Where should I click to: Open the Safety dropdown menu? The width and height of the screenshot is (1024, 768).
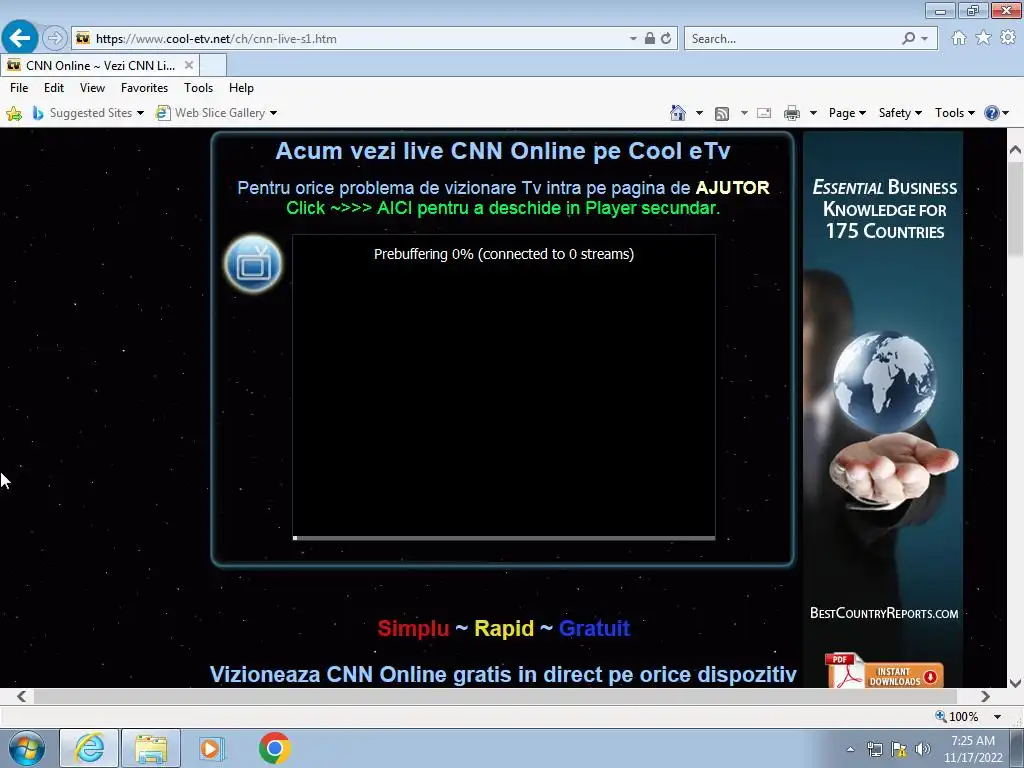[x=900, y=113]
